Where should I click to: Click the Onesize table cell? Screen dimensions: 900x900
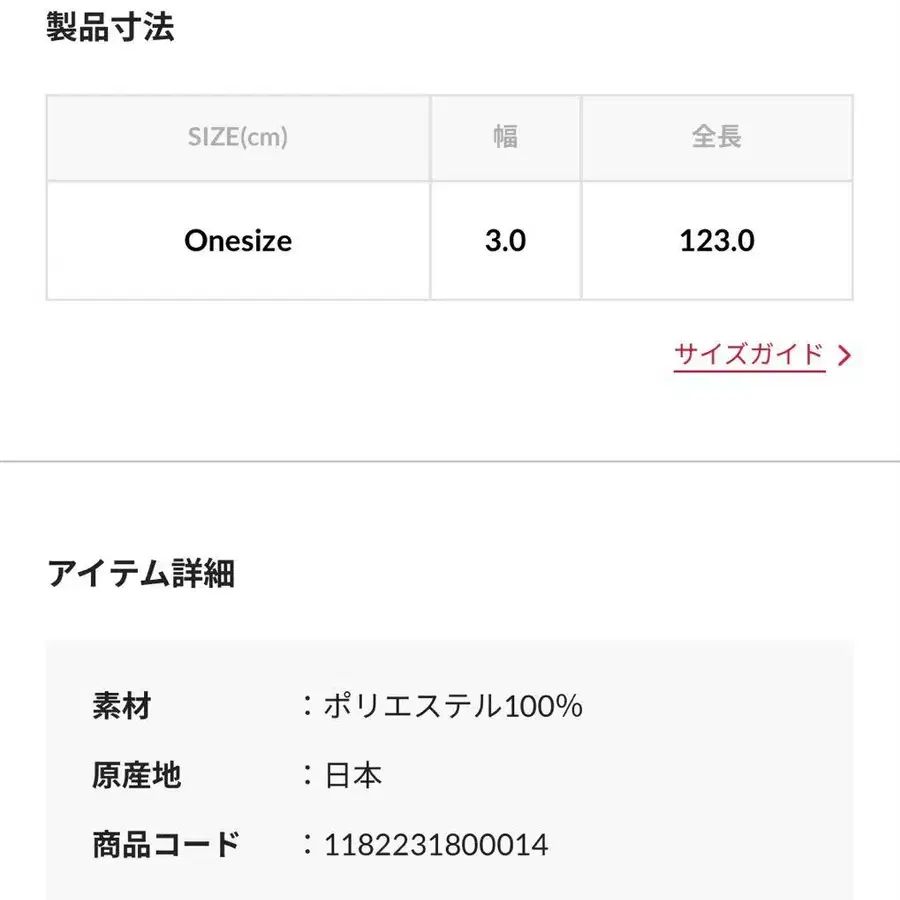[238, 241]
